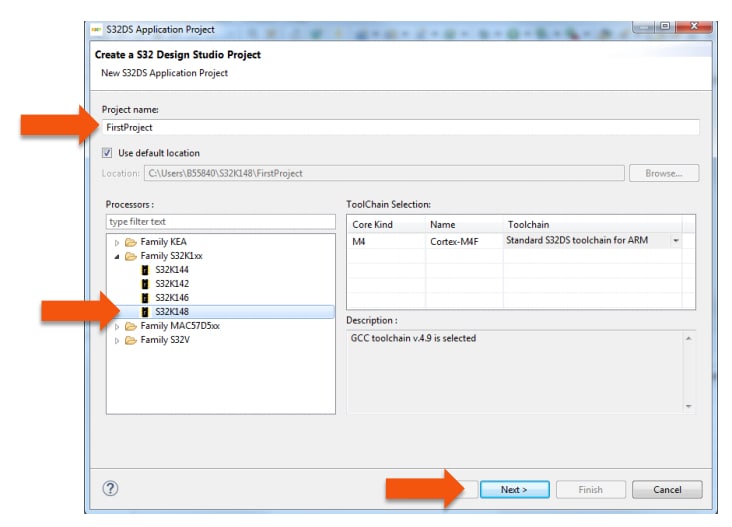The image size is (732, 527).
Task: Click the S32K146 processor chip icon
Action: tap(146, 298)
